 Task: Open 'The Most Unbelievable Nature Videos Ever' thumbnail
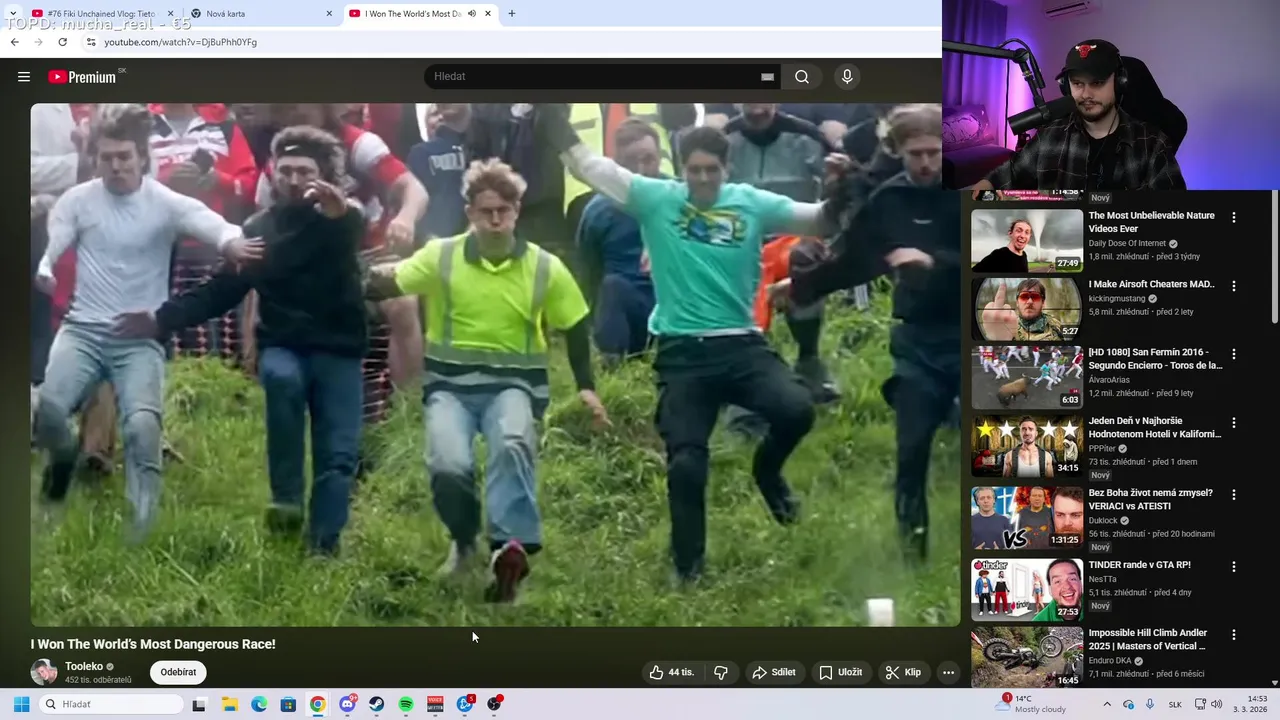coord(1027,240)
